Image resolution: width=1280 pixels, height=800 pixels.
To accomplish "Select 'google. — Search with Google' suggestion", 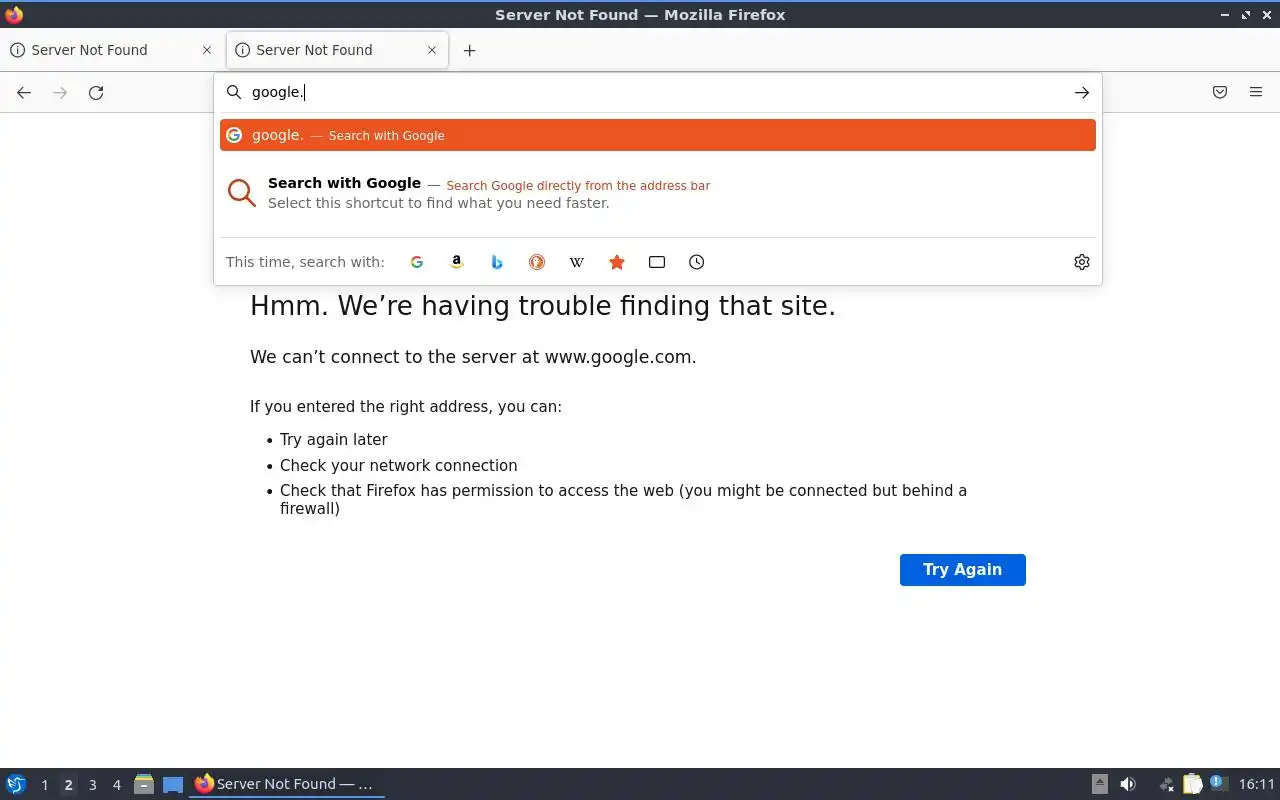I will (657, 135).
